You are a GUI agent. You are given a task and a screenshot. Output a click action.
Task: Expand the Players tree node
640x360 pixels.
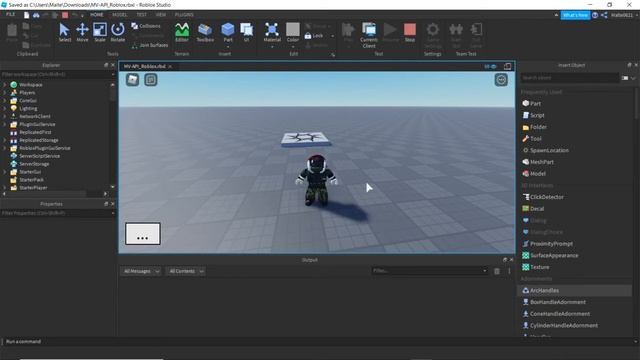point(4,93)
